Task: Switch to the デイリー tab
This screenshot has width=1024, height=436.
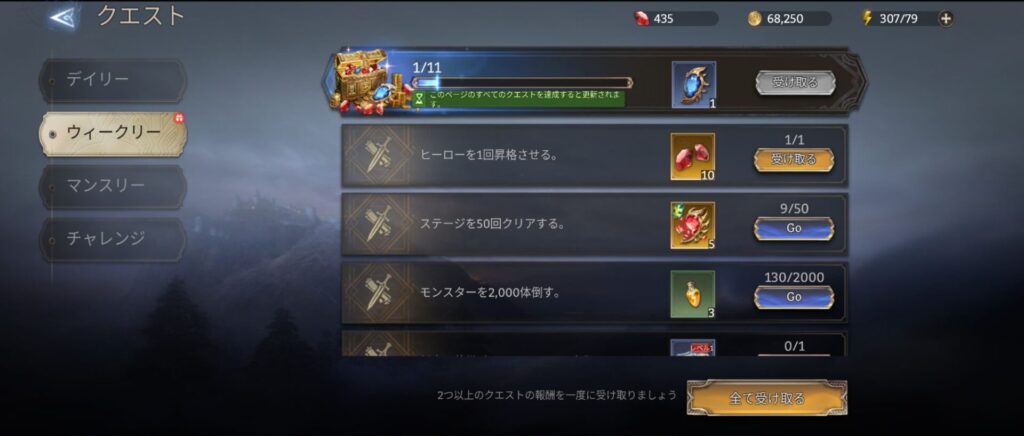Action: [x=112, y=80]
